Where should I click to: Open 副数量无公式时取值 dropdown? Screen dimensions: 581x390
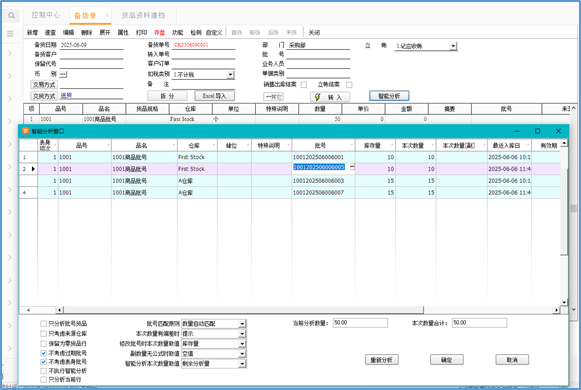pyautogui.click(x=242, y=354)
